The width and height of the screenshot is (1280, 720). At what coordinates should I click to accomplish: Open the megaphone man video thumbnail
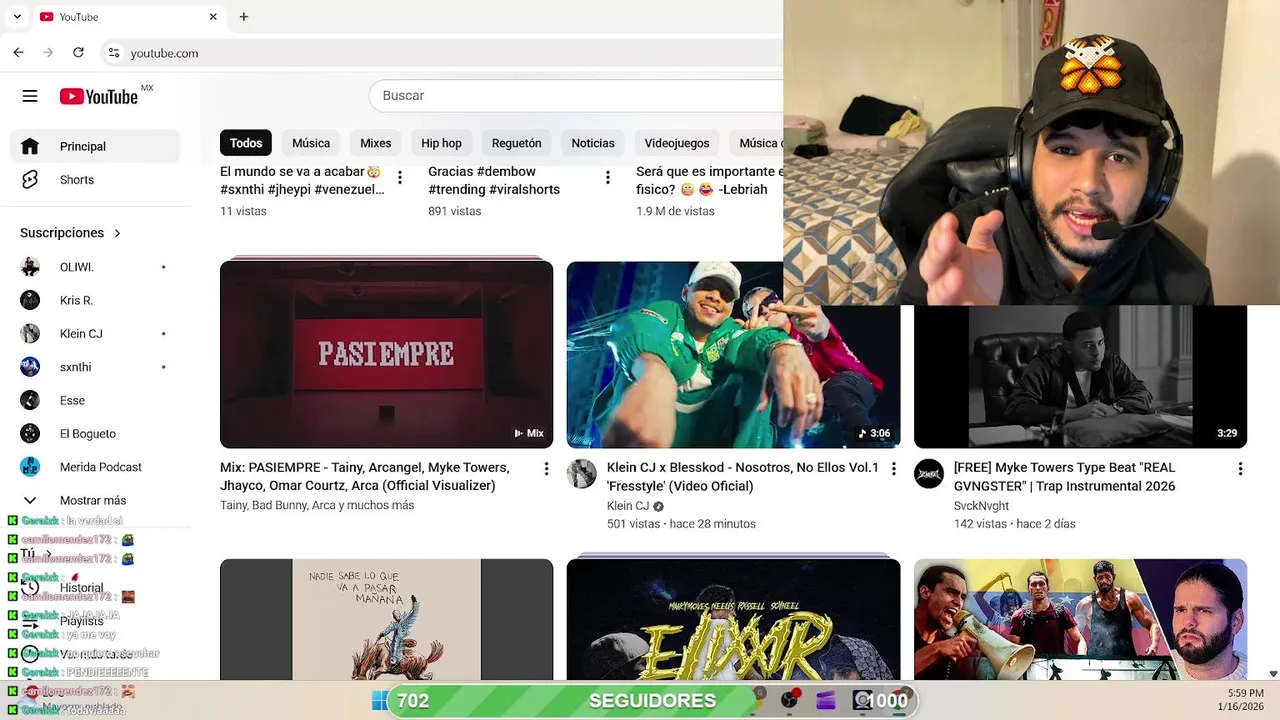point(1080,619)
